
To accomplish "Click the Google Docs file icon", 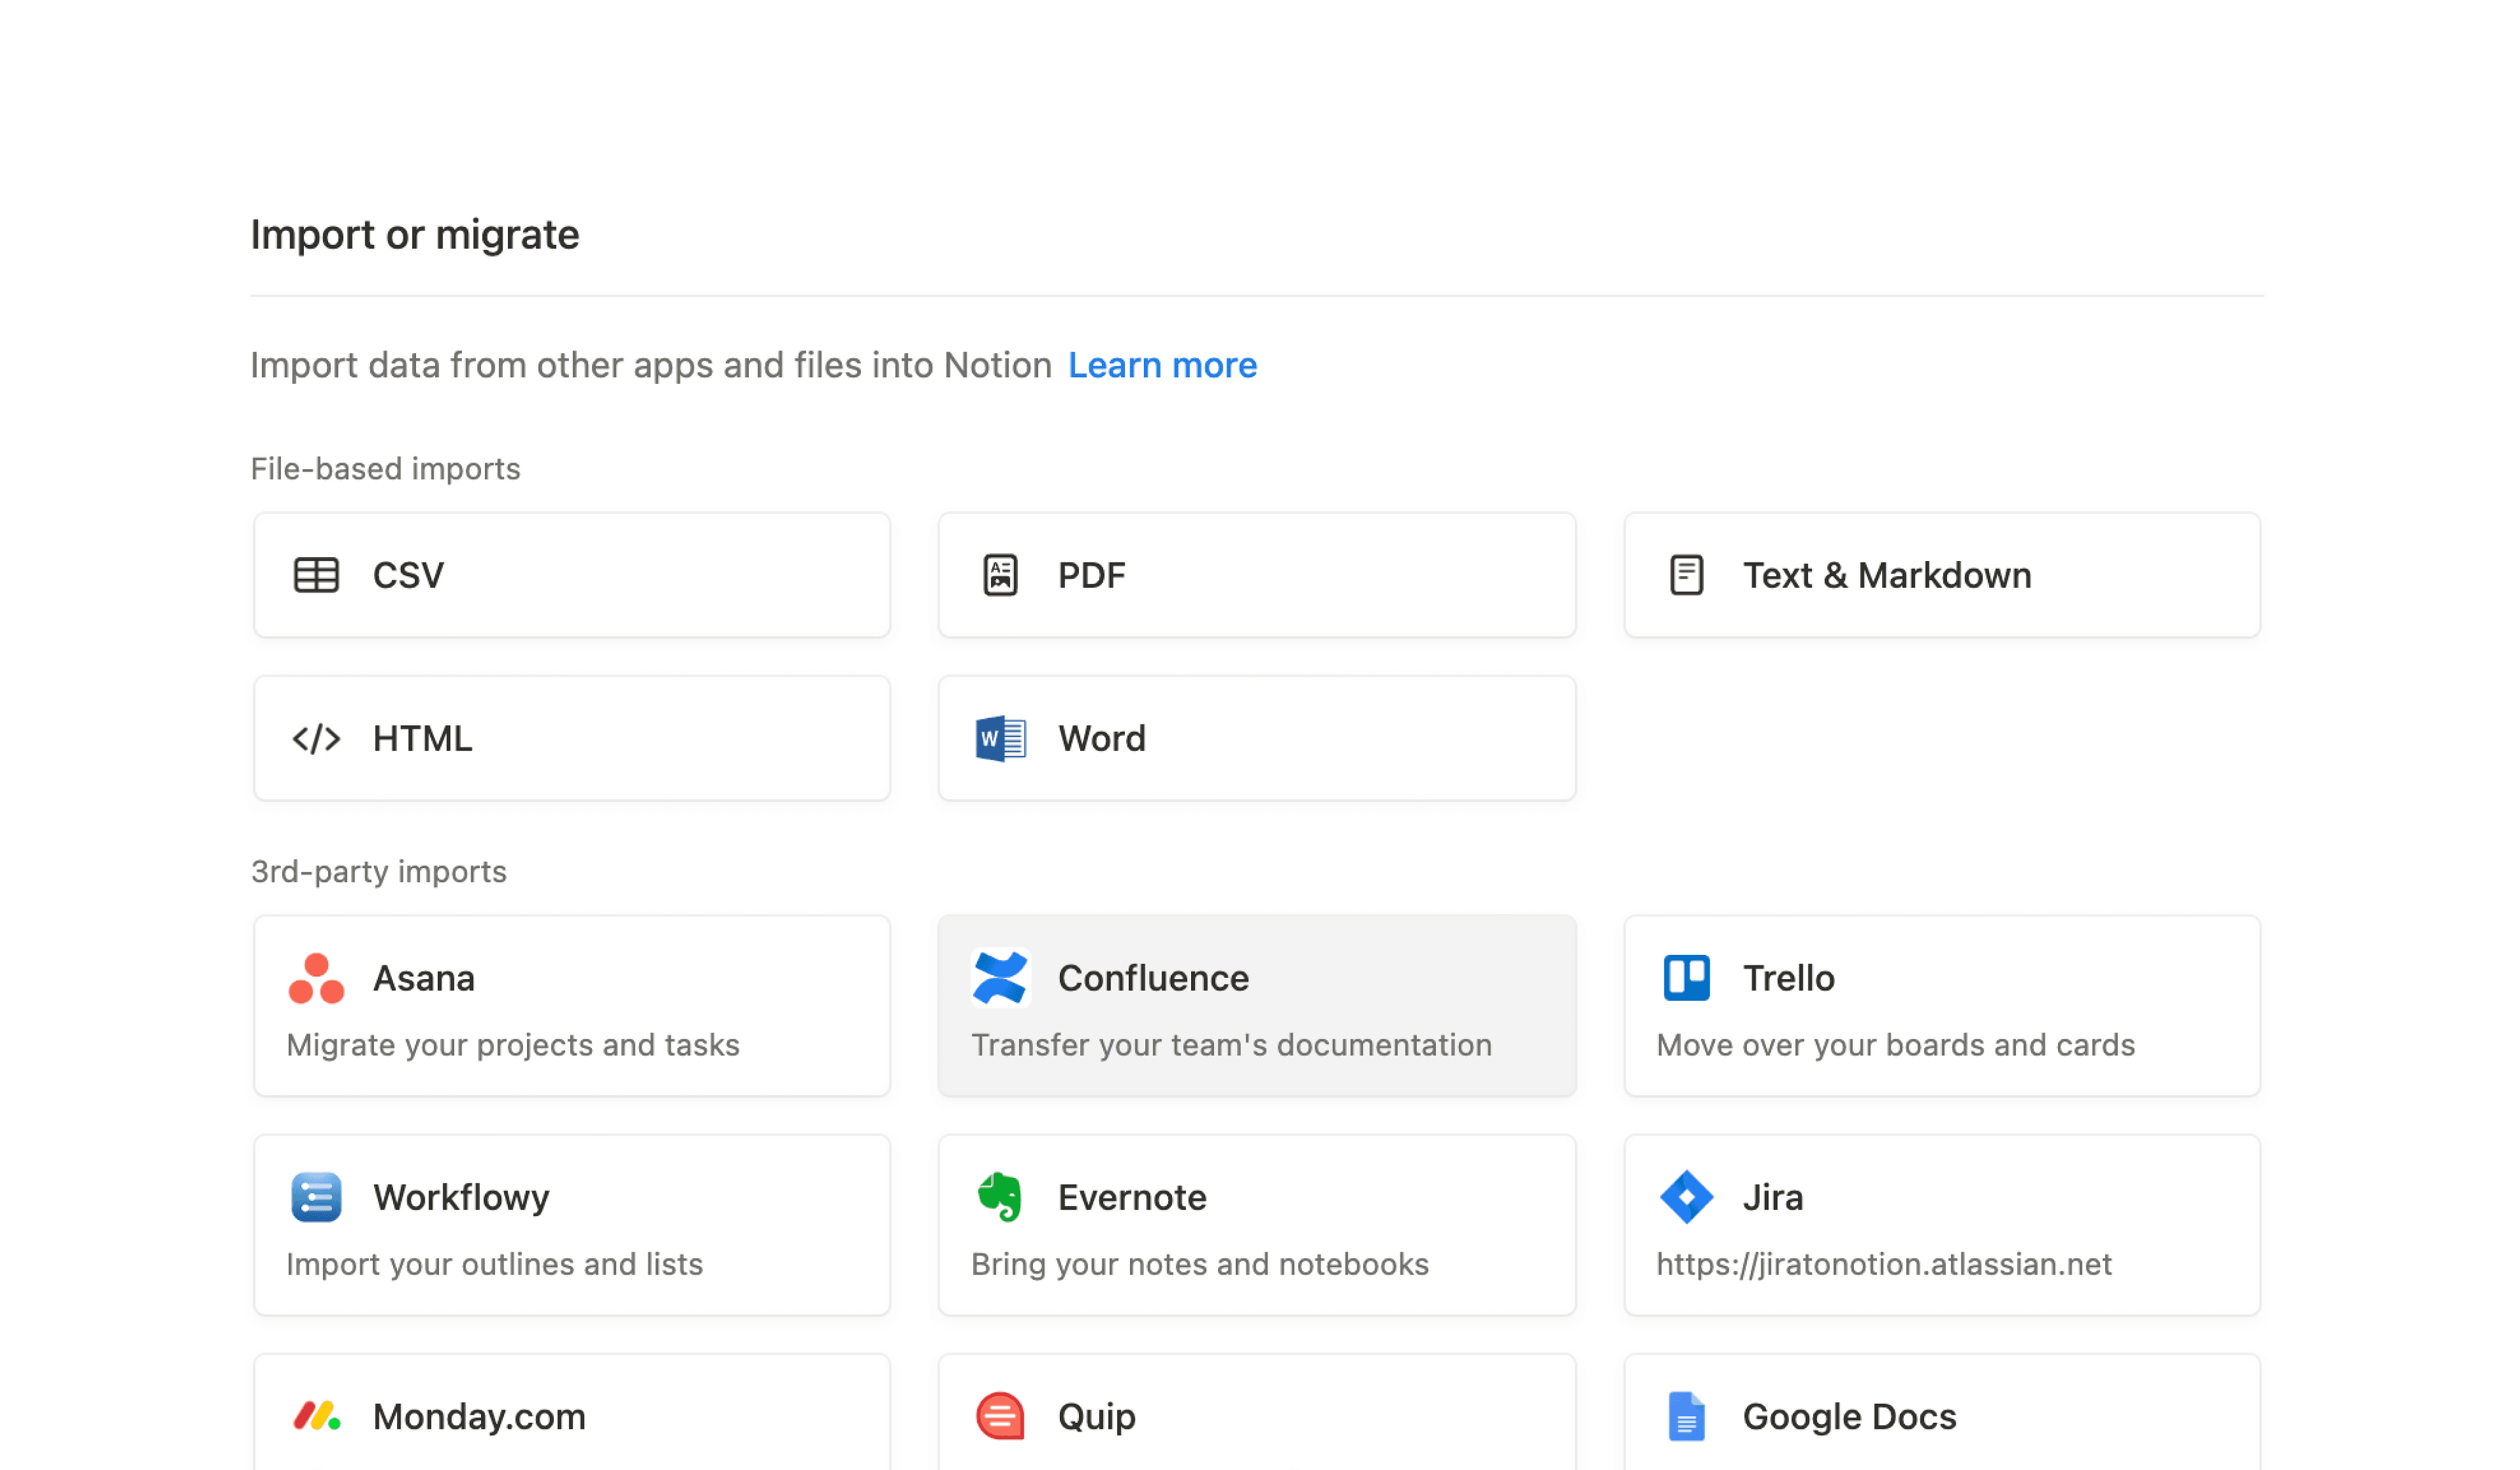I will (1686, 1416).
